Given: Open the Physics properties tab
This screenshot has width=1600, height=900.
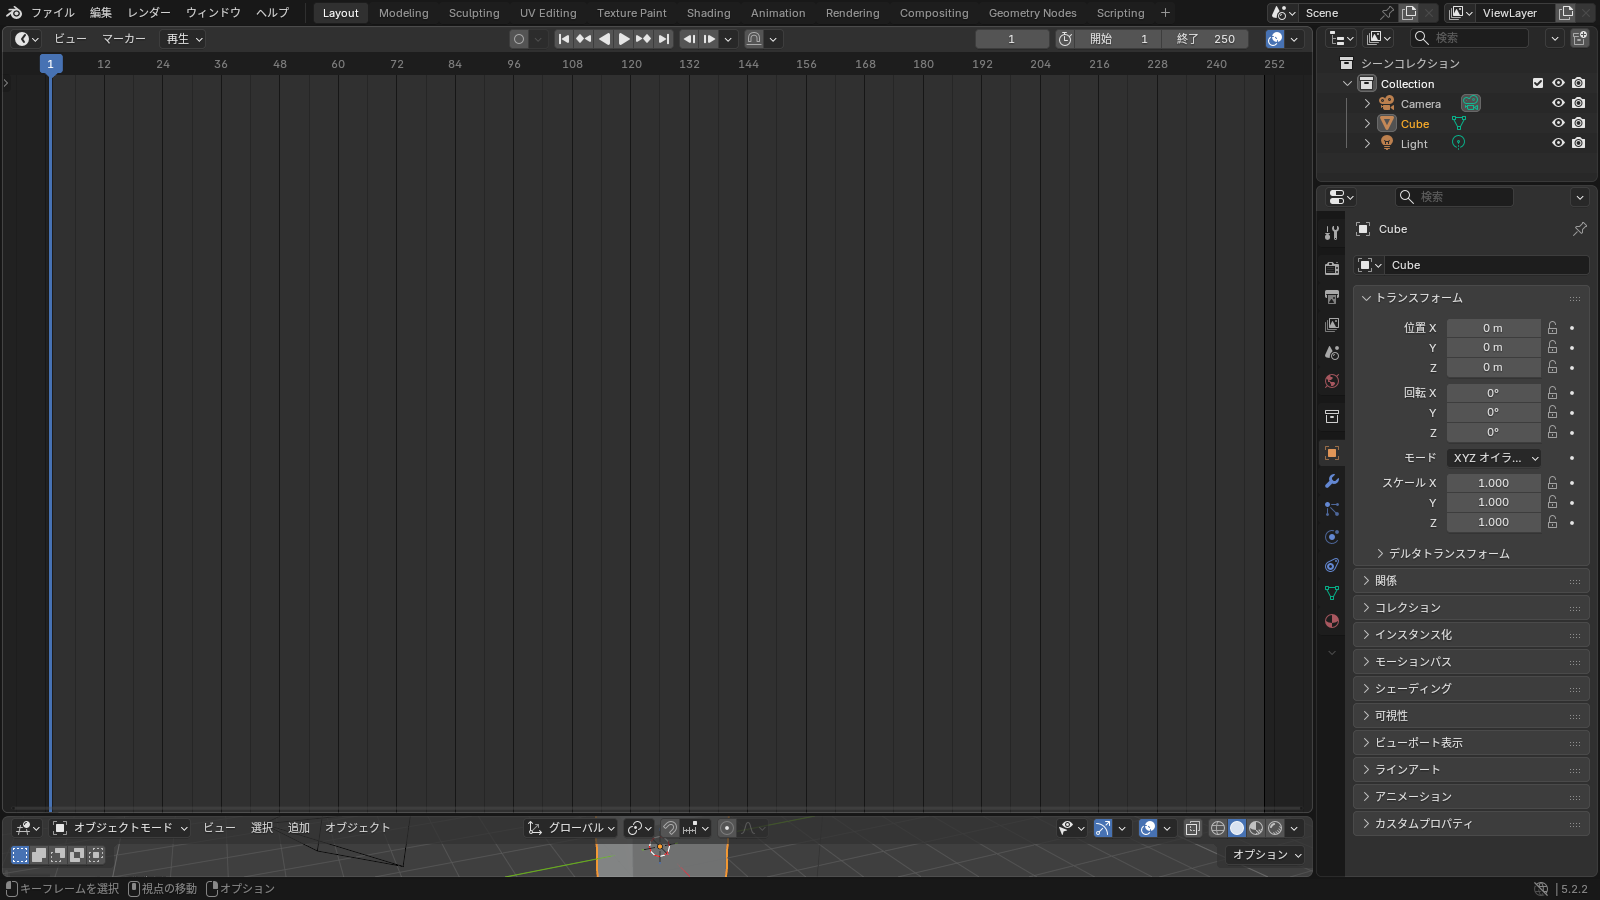Looking at the screenshot, I should click(1332, 537).
